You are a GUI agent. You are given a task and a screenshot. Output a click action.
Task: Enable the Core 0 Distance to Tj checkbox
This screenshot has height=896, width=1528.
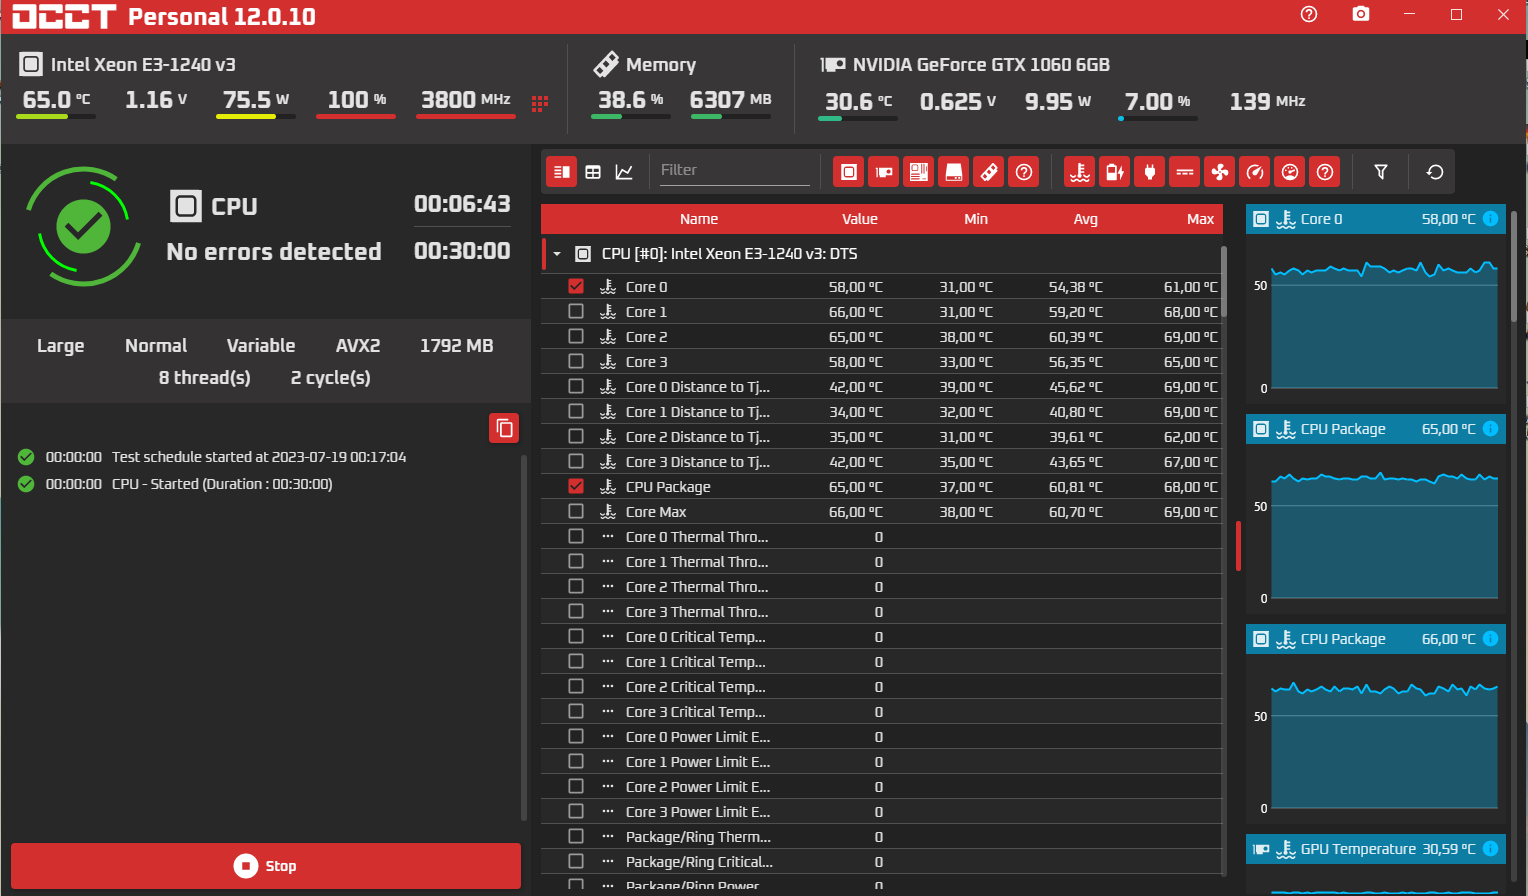pos(576,386)
